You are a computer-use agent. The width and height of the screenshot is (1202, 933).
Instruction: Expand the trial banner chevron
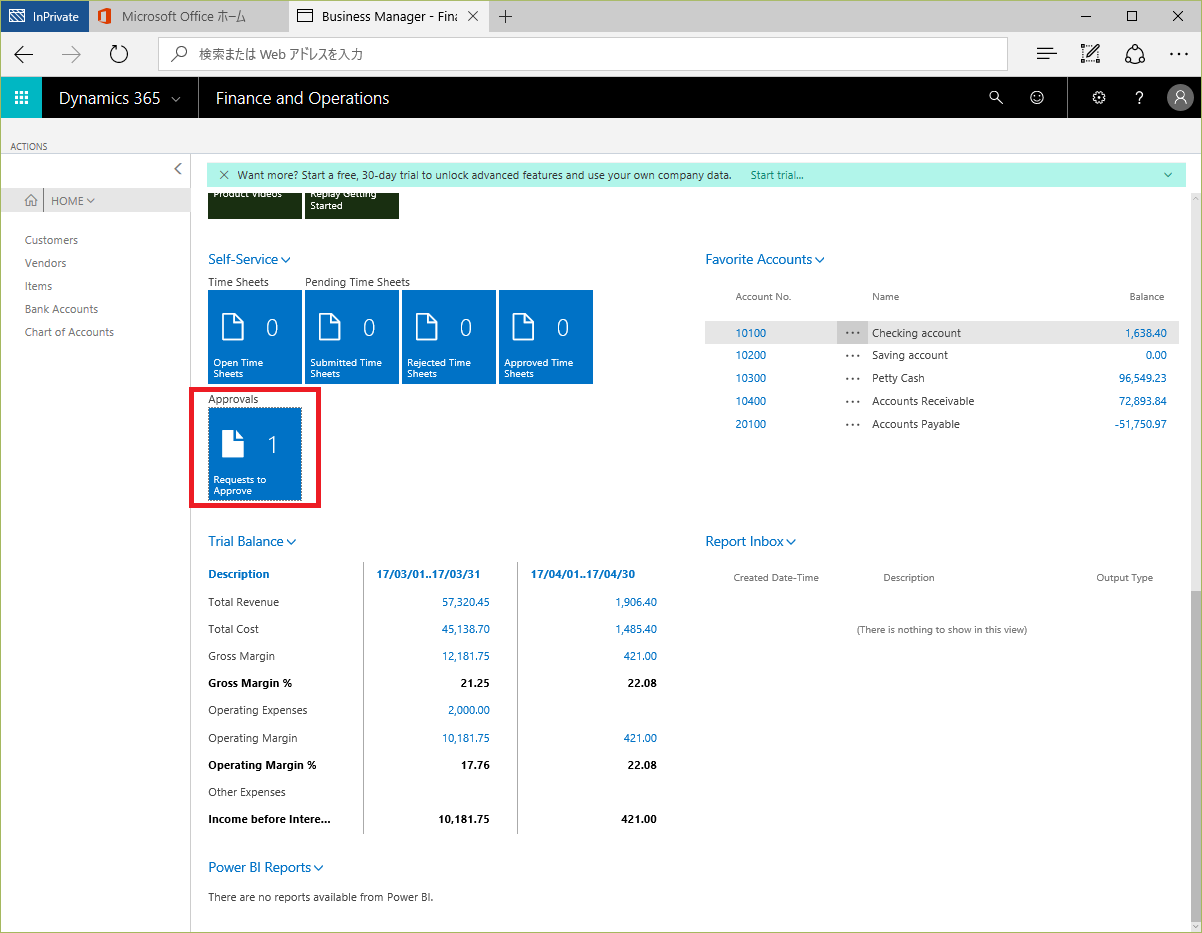point(1168,175)
